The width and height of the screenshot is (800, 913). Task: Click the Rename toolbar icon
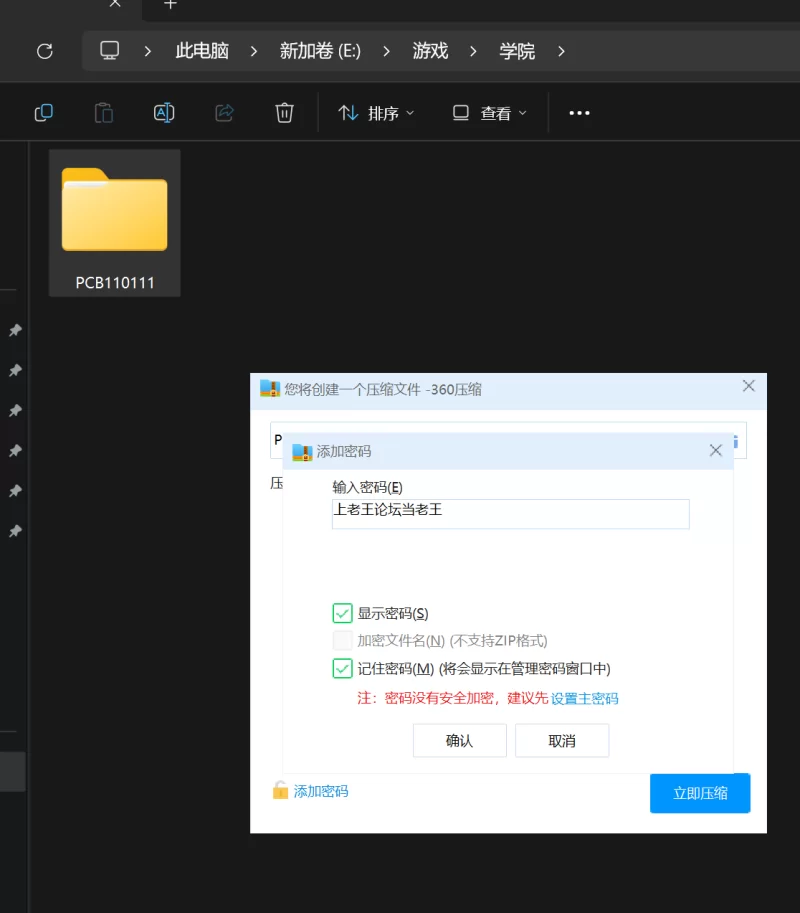[x=164, y=112]
